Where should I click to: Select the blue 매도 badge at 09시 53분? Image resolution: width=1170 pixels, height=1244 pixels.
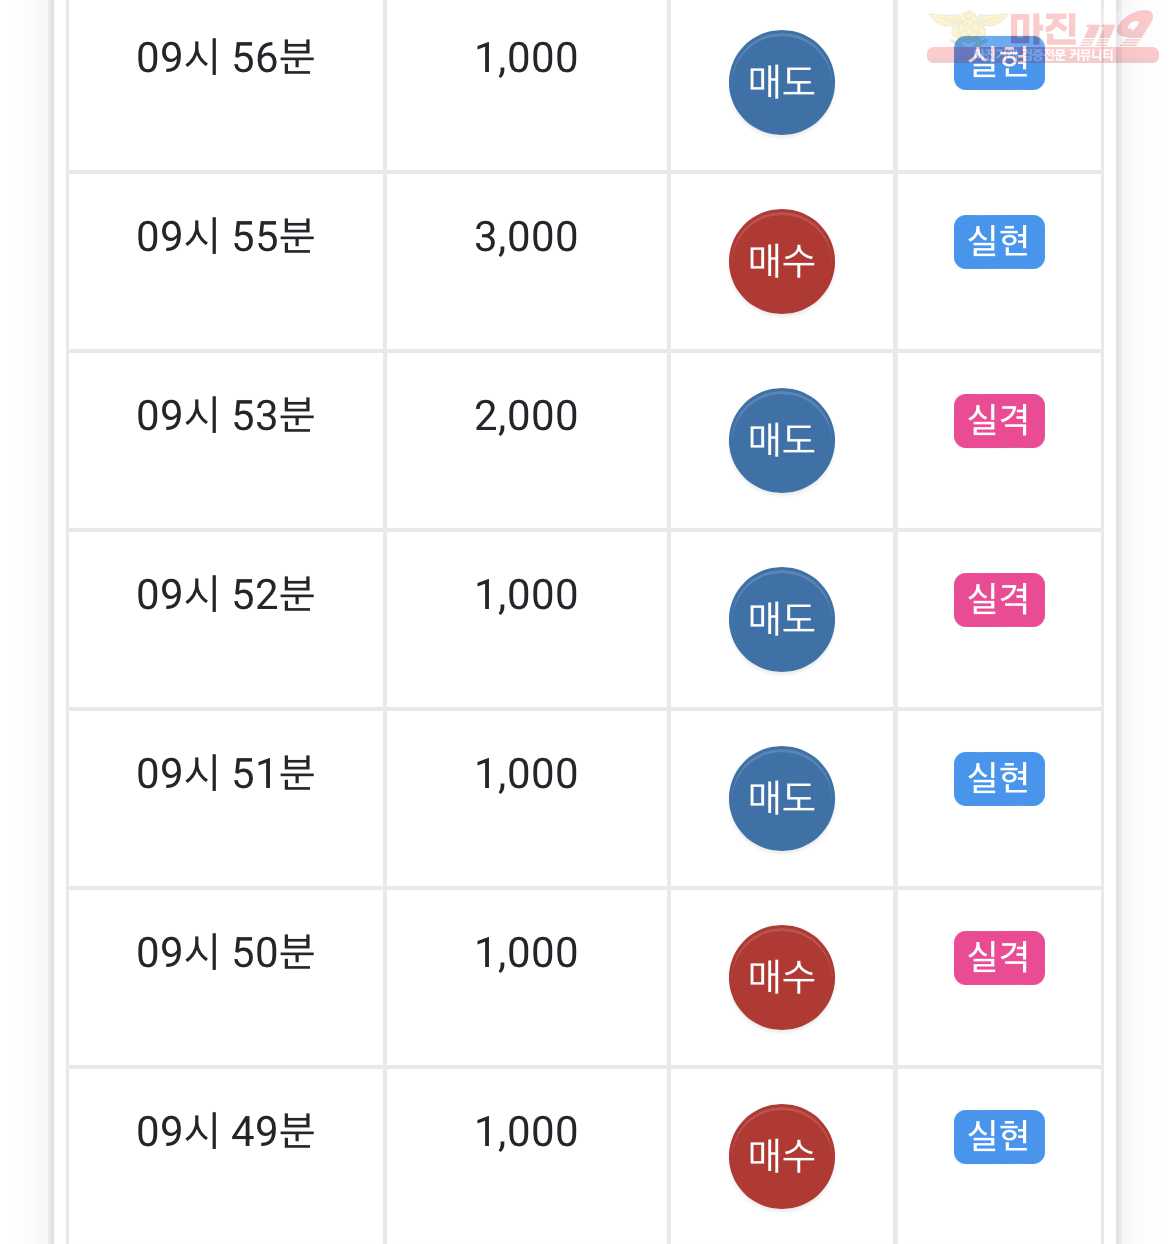[x=782, y=440]
